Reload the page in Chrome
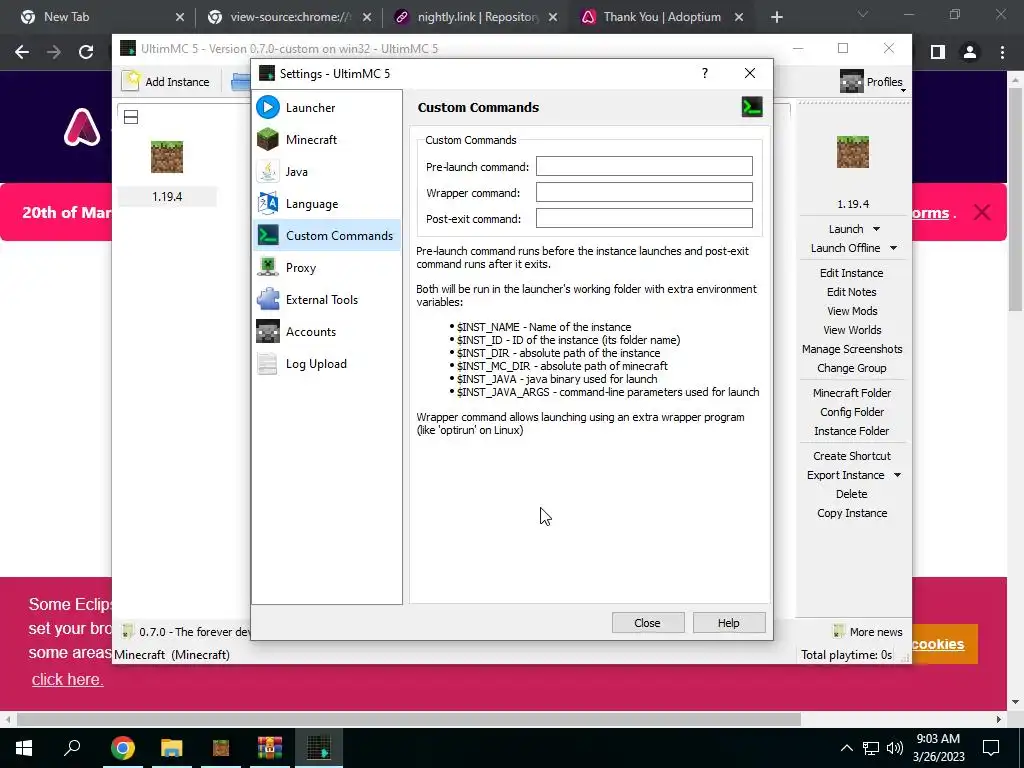The height and width of the screenshot is (768, 1024). [86, 52]
